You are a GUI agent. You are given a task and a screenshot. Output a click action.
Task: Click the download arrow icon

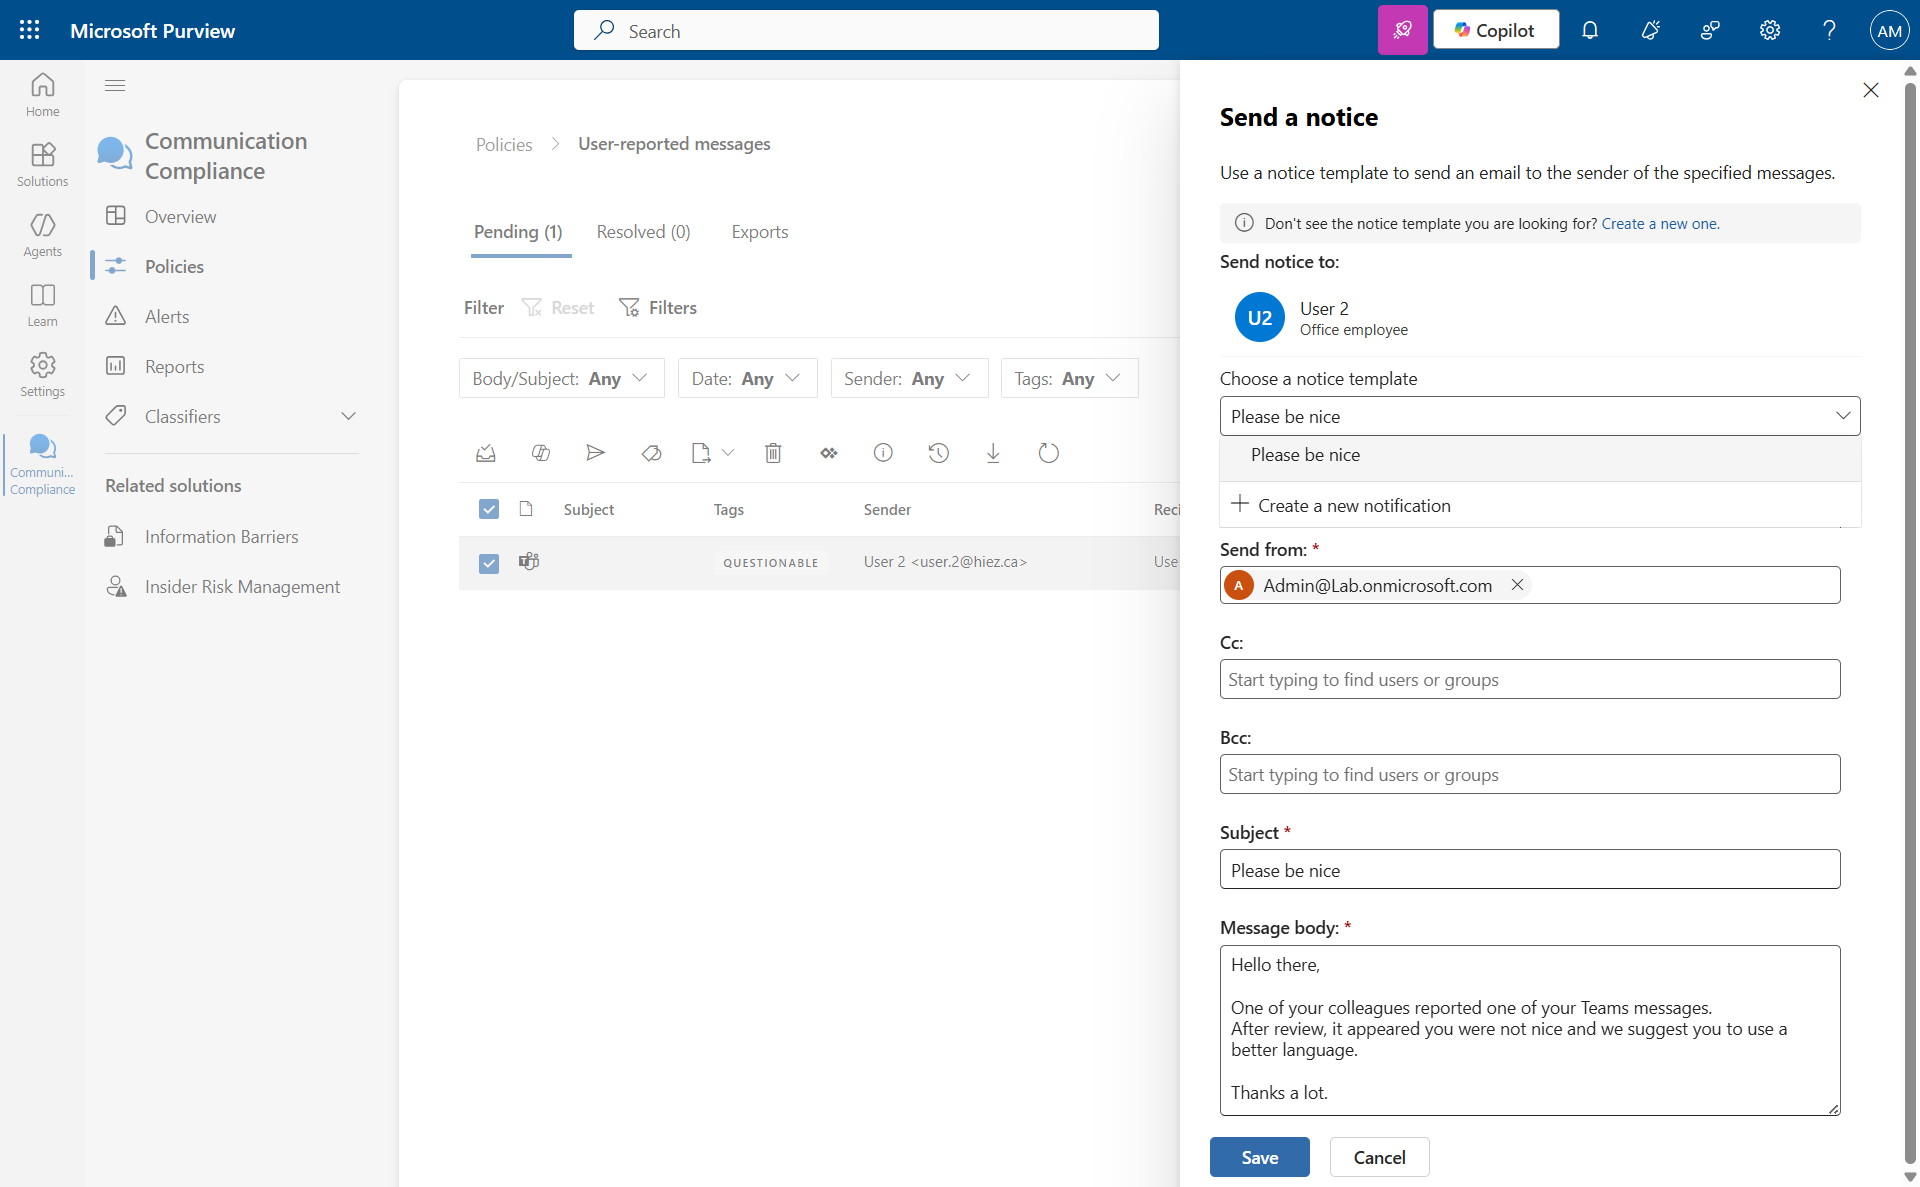pos(993,453)
